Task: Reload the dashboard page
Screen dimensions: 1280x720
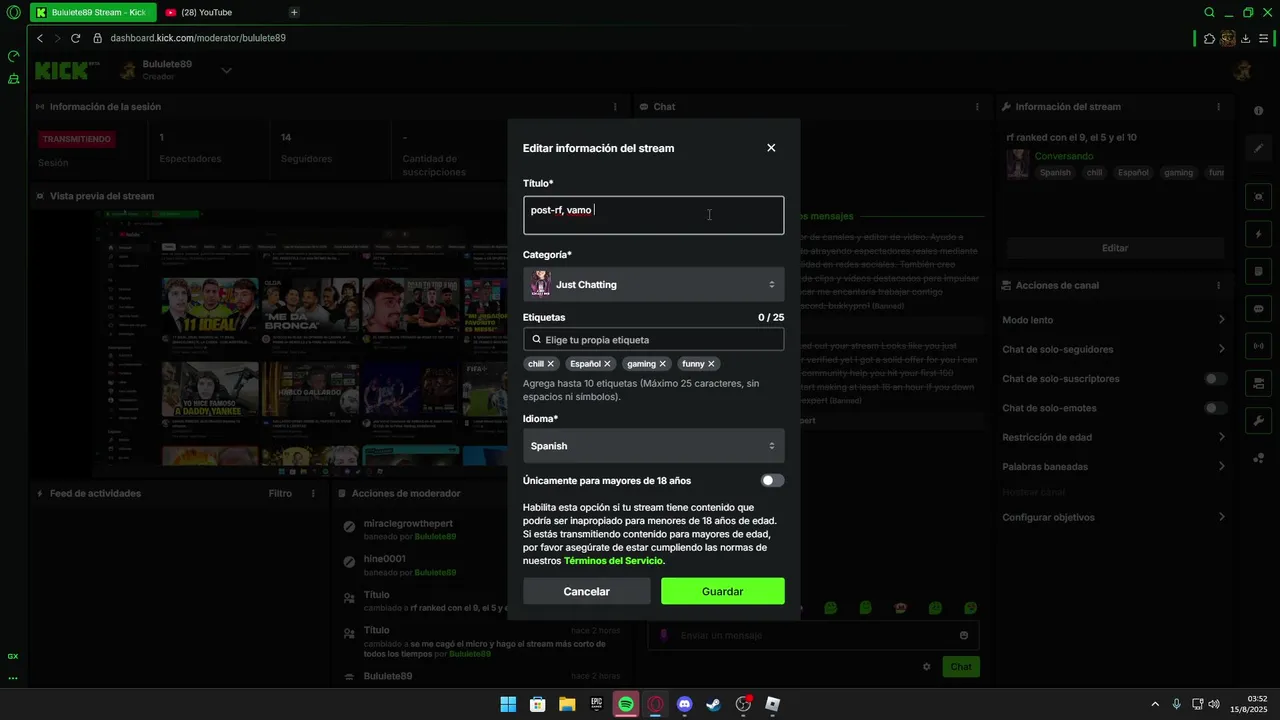Action: (x=75, y=38)
